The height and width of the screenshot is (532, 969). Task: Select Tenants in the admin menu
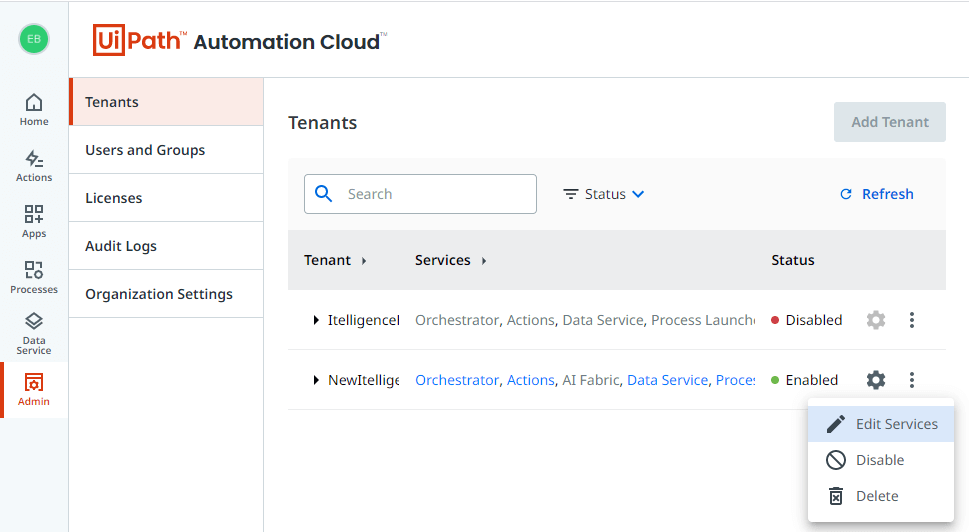(x=167, y=102)
